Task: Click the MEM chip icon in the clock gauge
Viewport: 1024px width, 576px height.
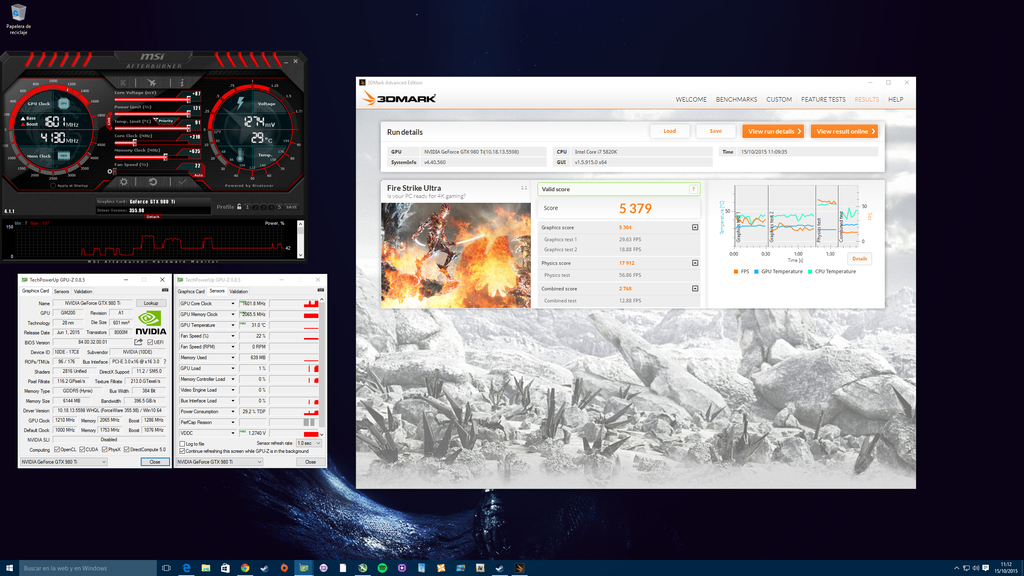Action: tap(63, 155)
